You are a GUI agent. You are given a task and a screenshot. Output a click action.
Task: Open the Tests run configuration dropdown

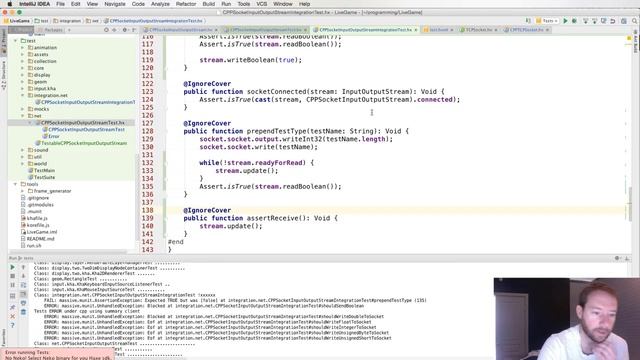click(x=547, y=21)
